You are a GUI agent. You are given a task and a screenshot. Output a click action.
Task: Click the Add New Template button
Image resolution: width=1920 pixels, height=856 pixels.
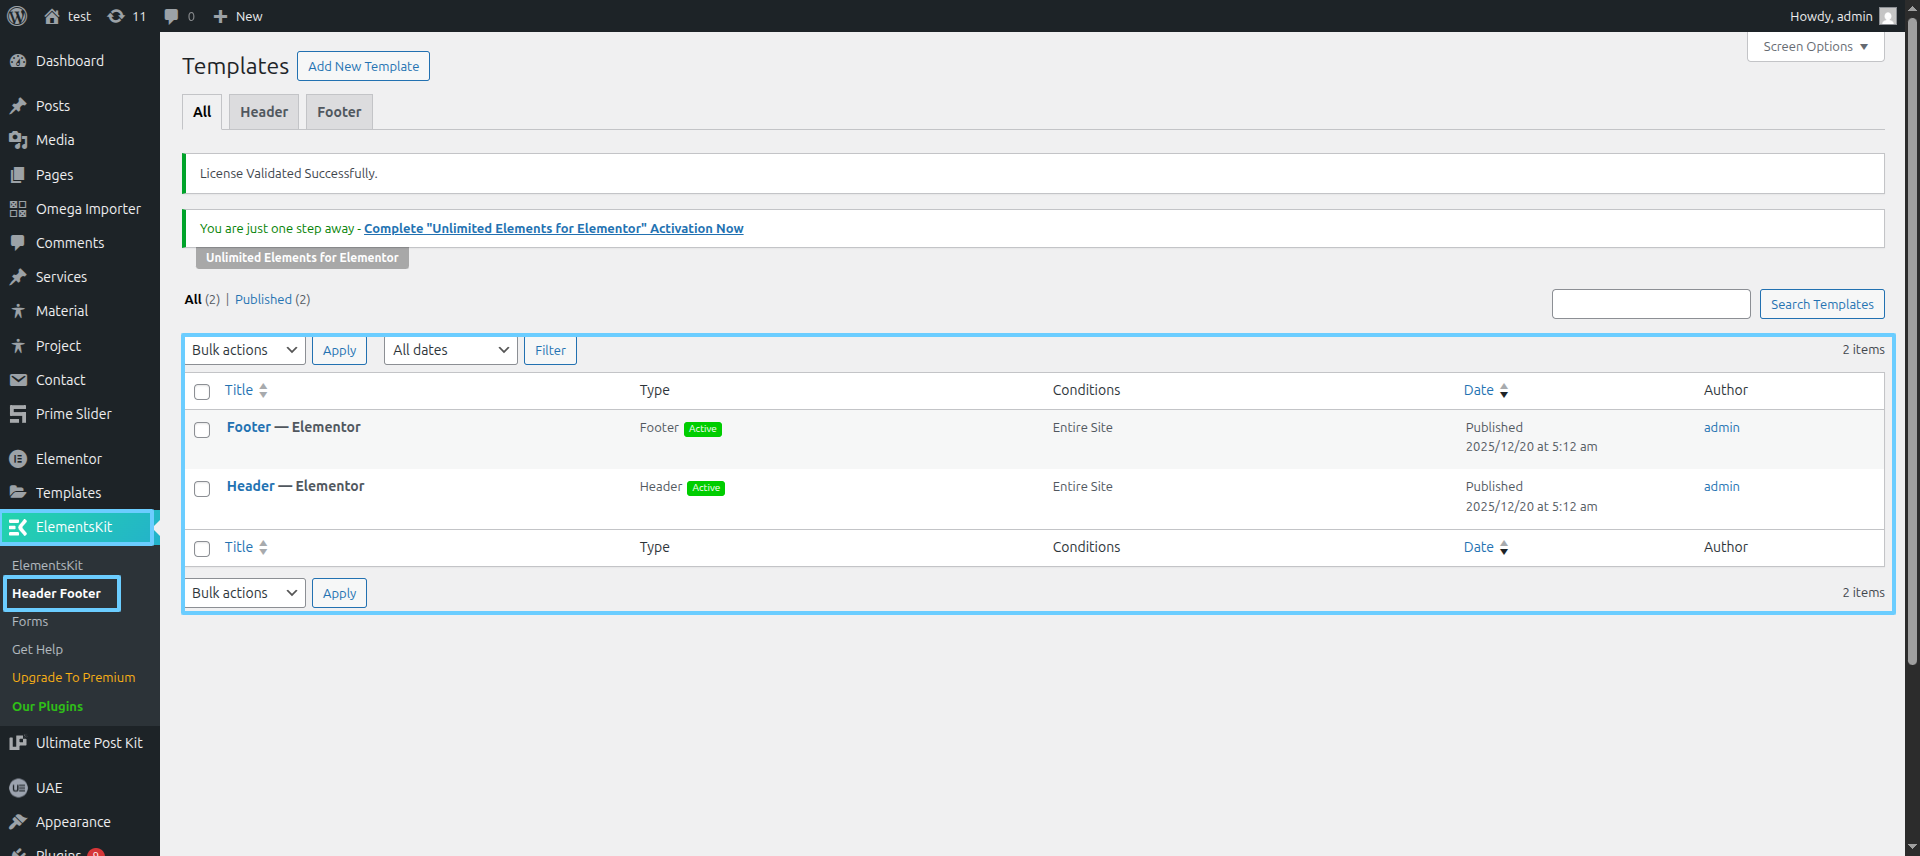363,66
